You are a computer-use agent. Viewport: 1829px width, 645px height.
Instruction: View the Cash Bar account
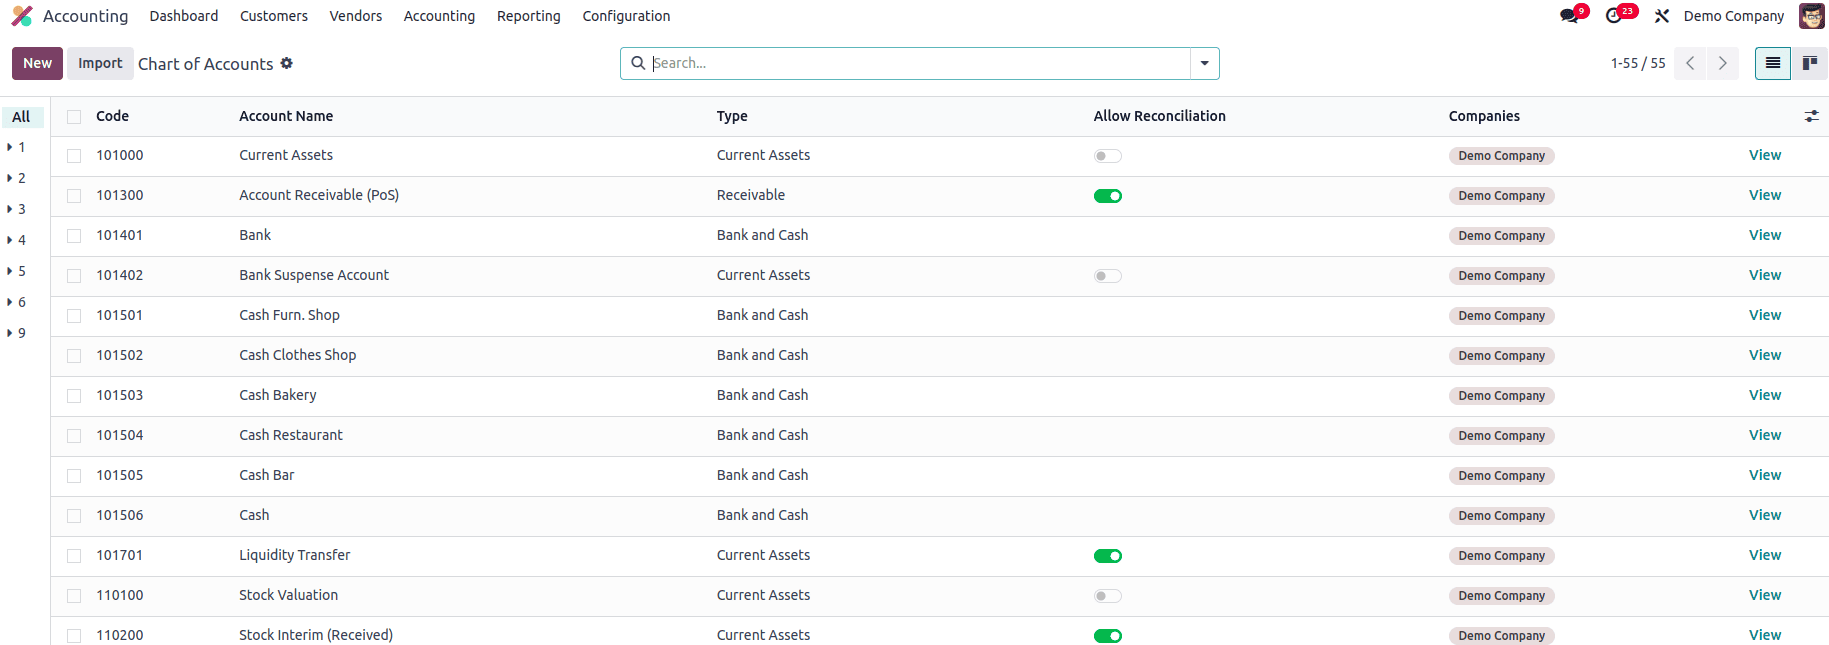tap(1765, 475)
